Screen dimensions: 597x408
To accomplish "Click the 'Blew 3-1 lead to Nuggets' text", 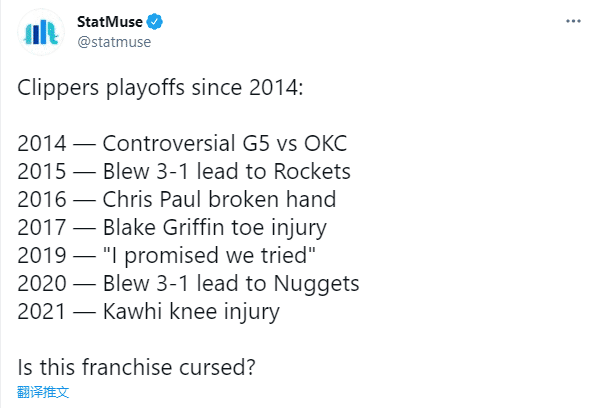I will pos(231,284).
